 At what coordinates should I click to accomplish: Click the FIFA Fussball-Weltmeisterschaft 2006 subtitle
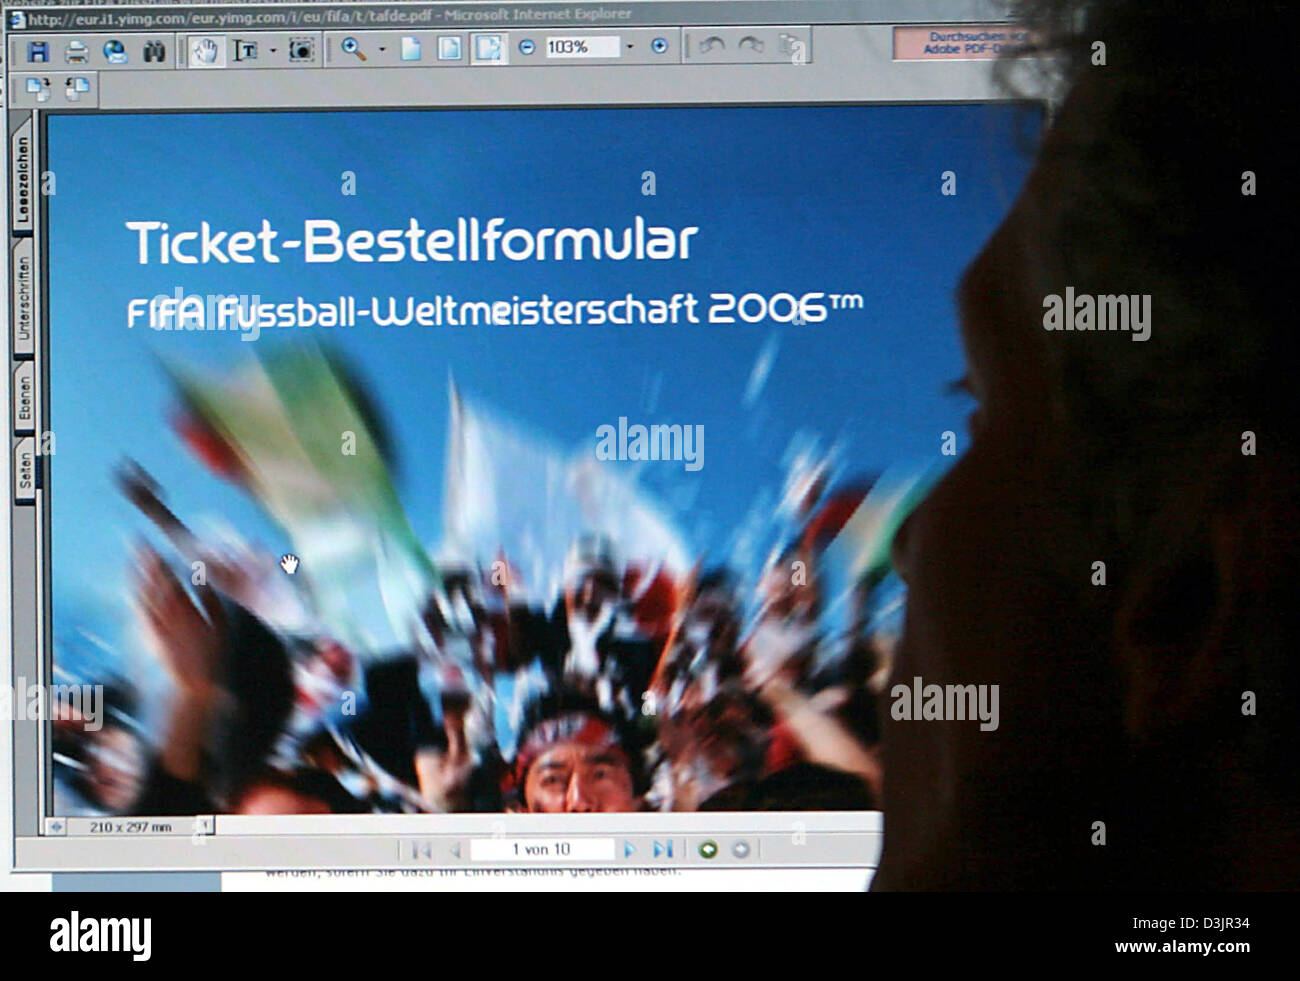(x=494, y=310)
